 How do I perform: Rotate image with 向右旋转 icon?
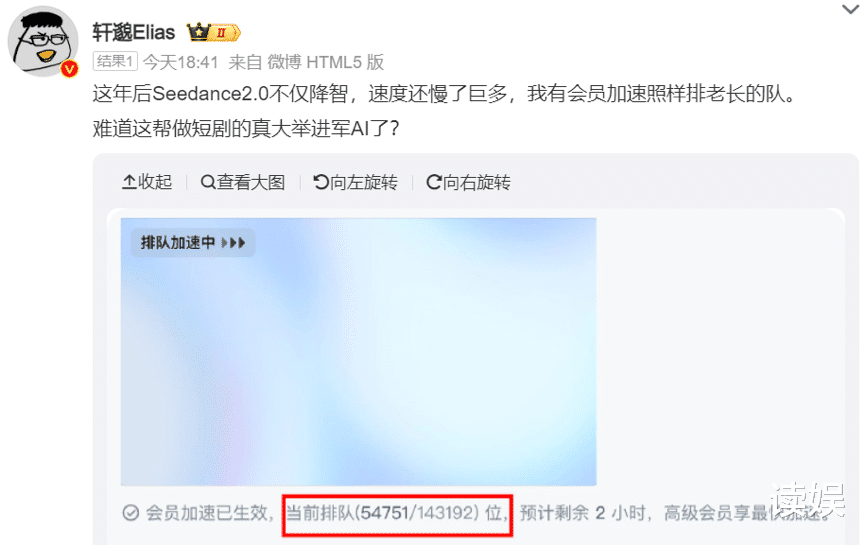(434, 182)
